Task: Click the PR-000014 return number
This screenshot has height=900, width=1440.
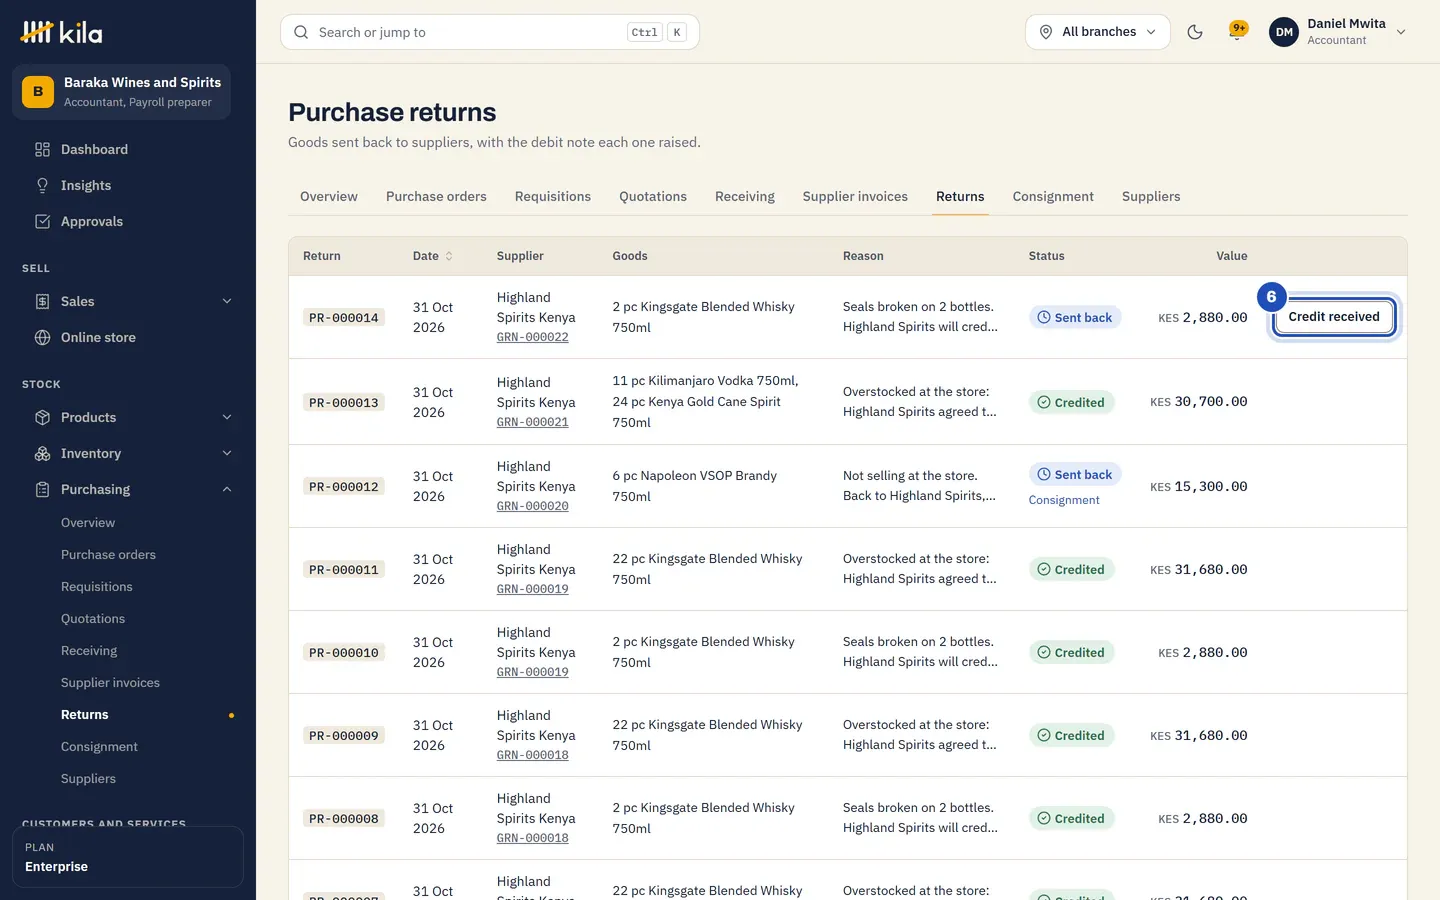Action: [x=344, y=318]
